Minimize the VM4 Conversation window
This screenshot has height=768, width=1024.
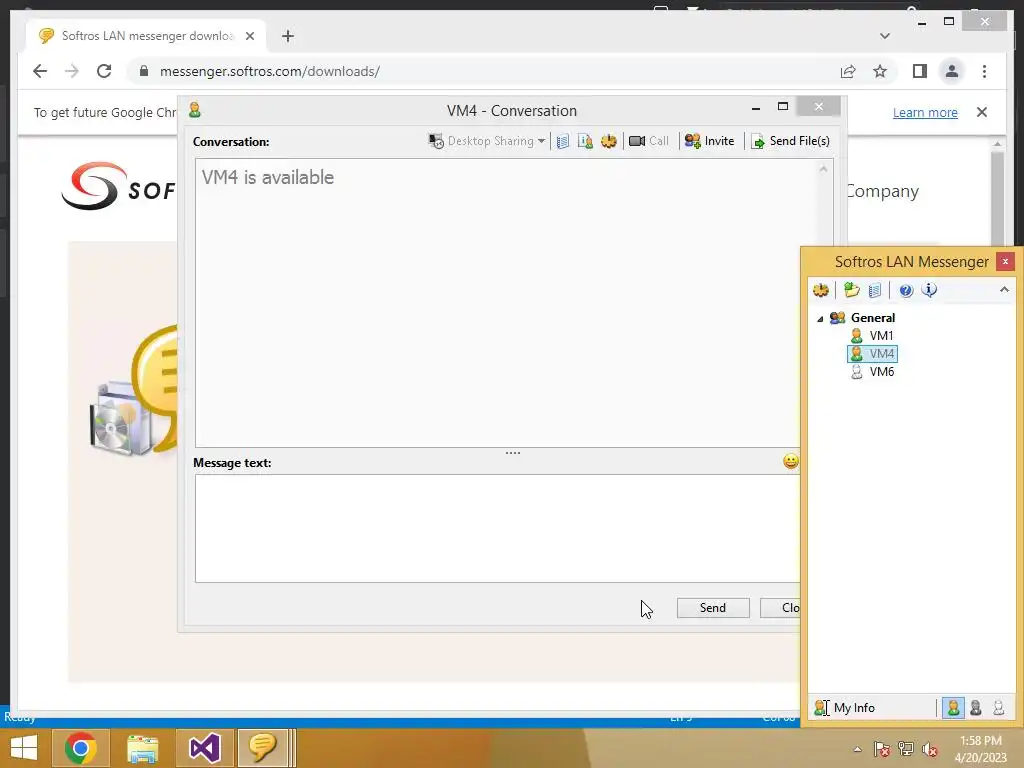(756, 107)
